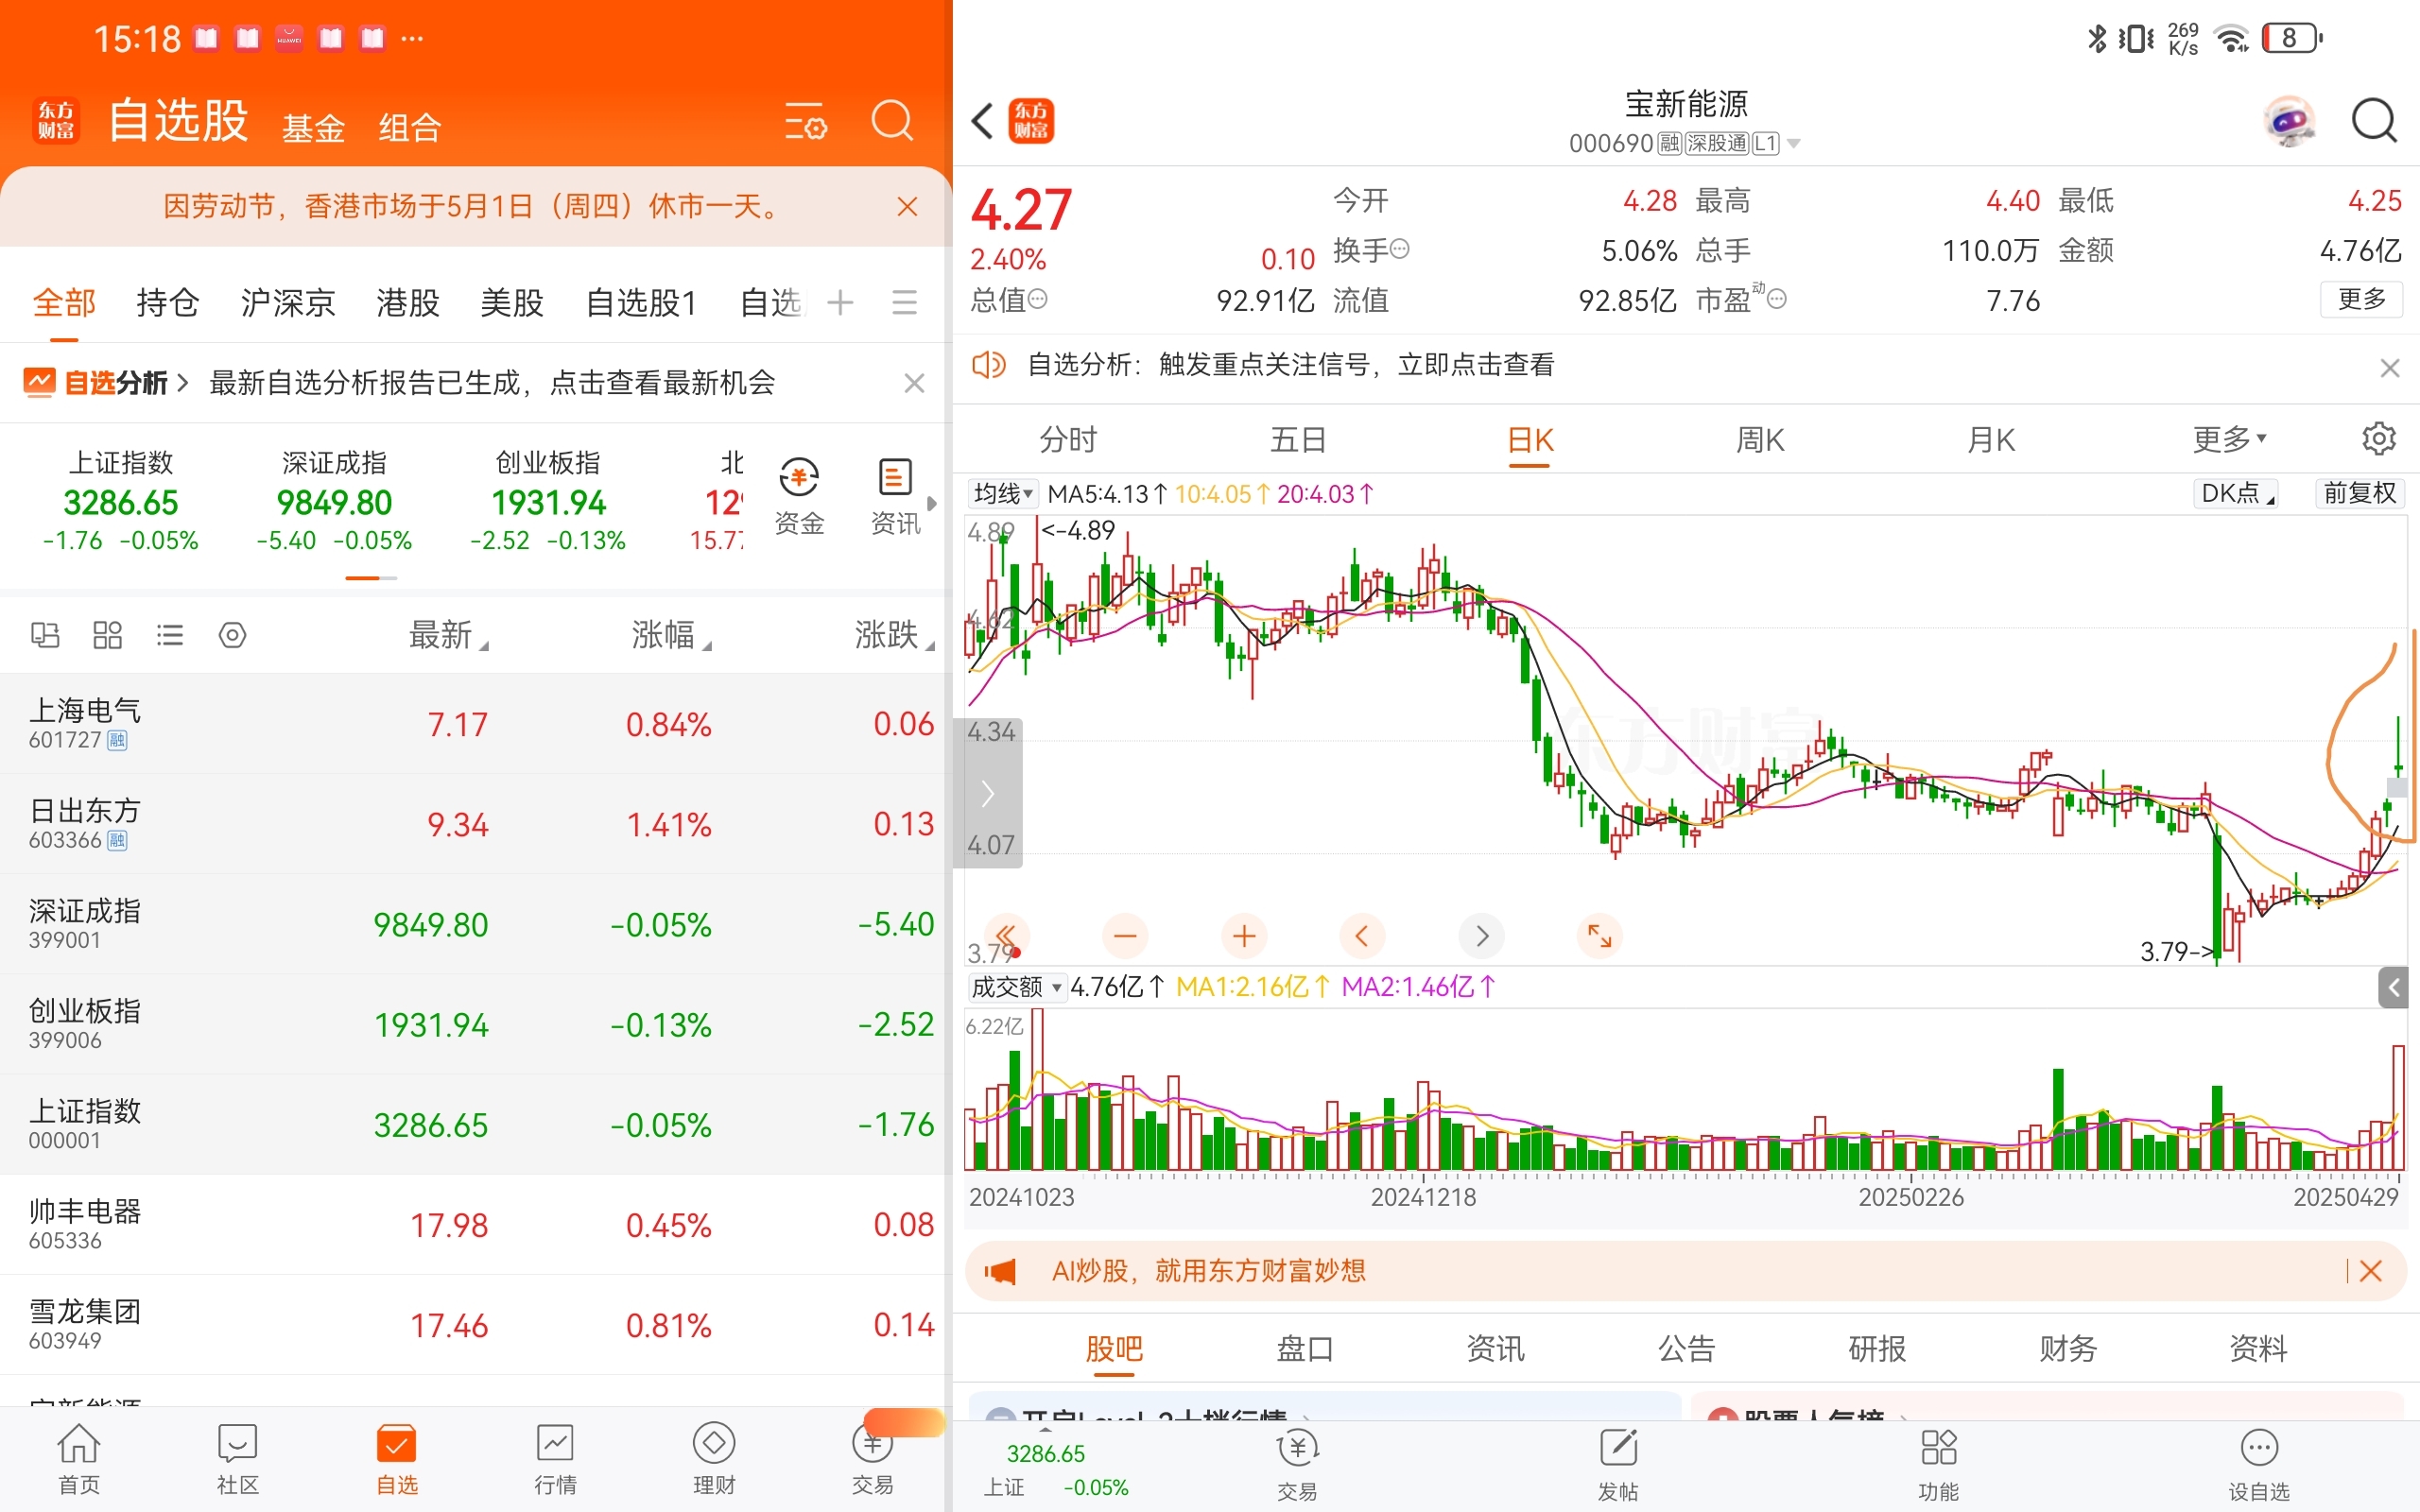Open 成交额 sub-indicator dropdown
The height and width of the screenshot is (1512, 2420).
1017,987
